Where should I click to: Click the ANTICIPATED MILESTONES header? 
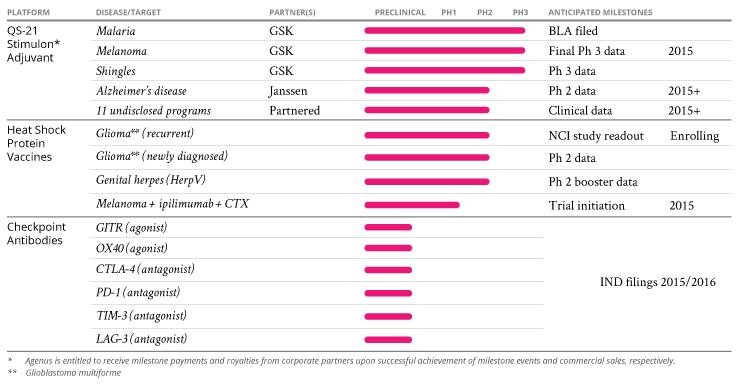[x=600, y=13]
